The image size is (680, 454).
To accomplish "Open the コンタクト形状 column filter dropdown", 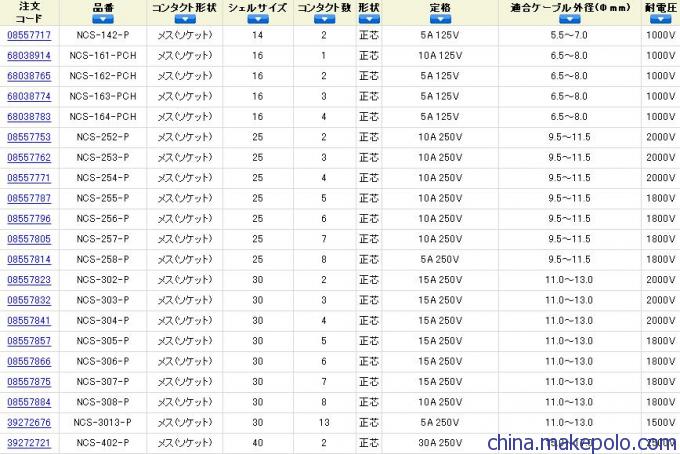I will [x=185, y=19].
